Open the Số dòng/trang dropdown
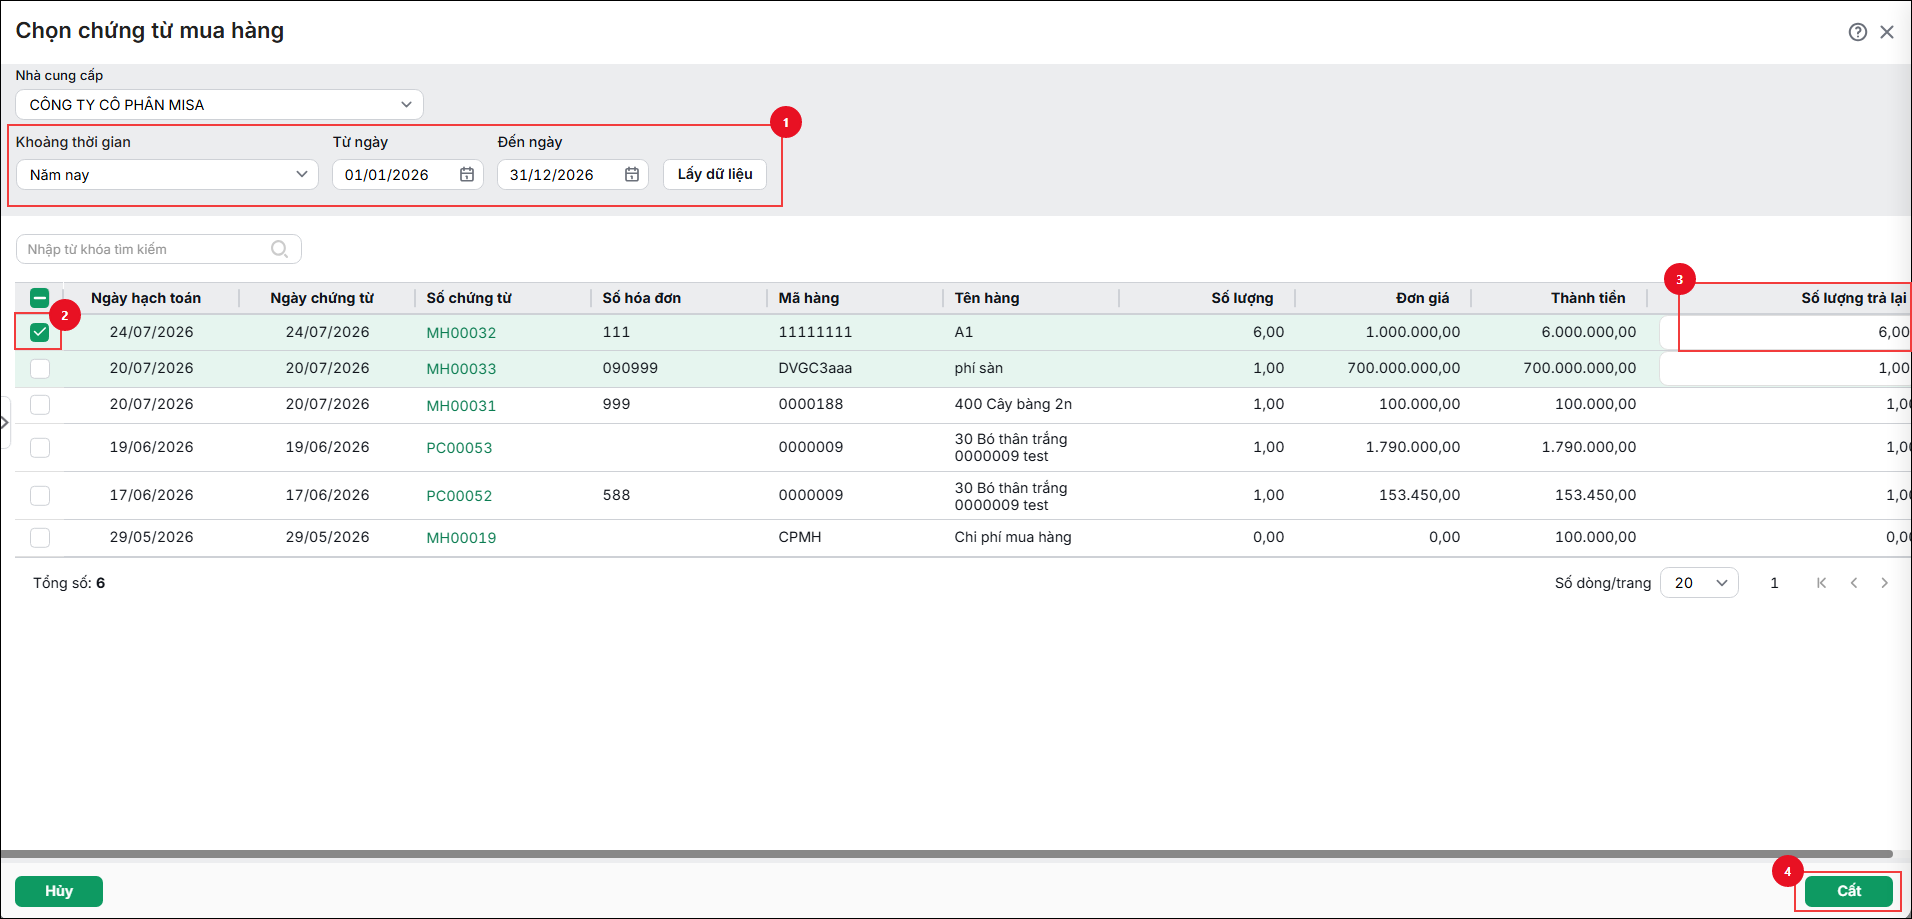Viewport: 1912px width, 919px height. (1699, 583)
